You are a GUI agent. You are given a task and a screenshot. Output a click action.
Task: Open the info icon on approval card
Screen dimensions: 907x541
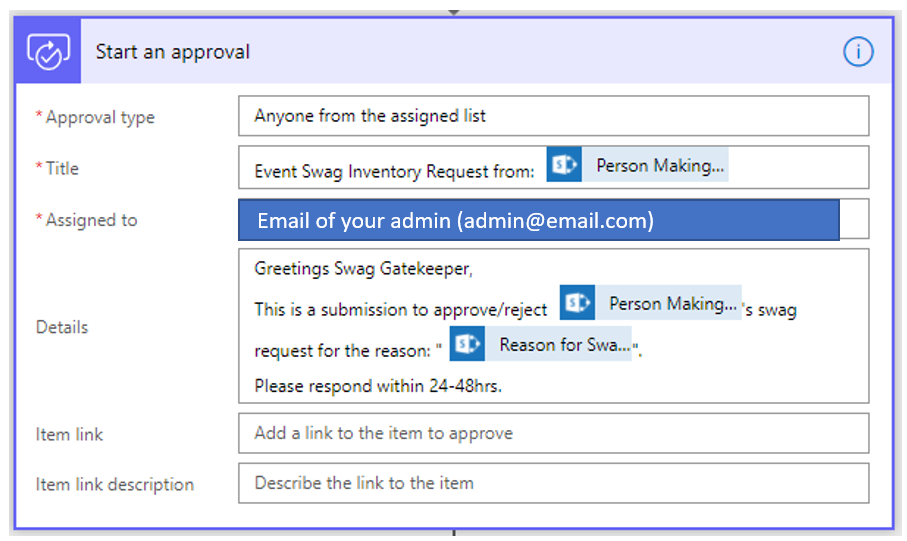click(x=858, y=52)
